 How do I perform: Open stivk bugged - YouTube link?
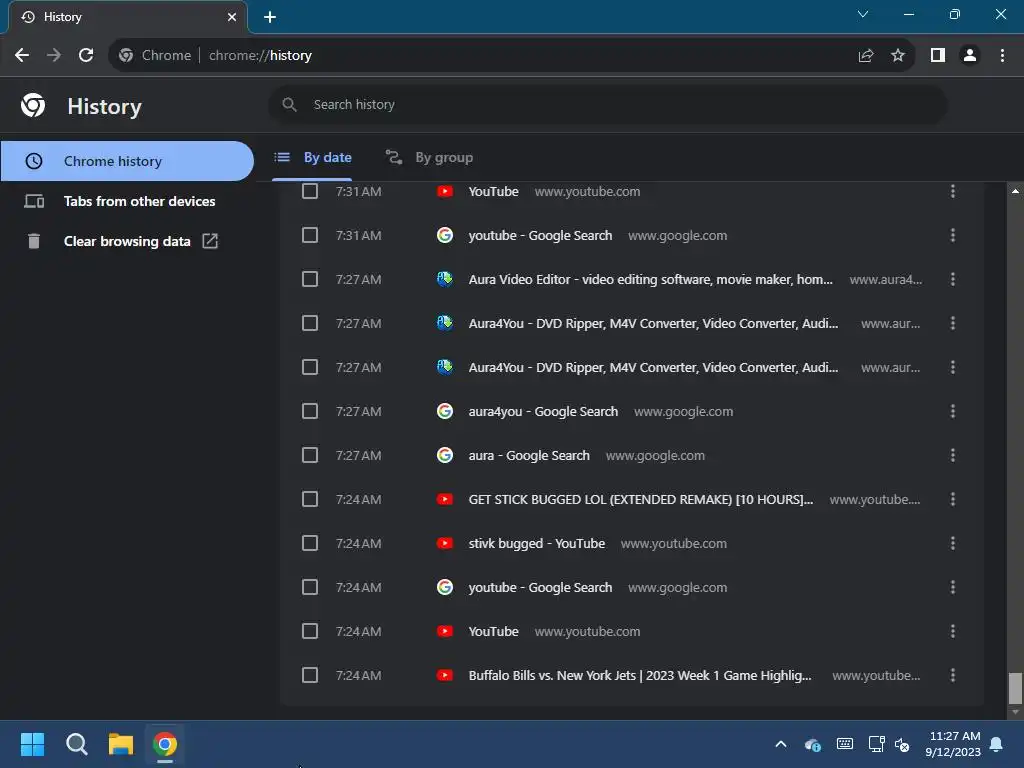click(x=536, y=543)
